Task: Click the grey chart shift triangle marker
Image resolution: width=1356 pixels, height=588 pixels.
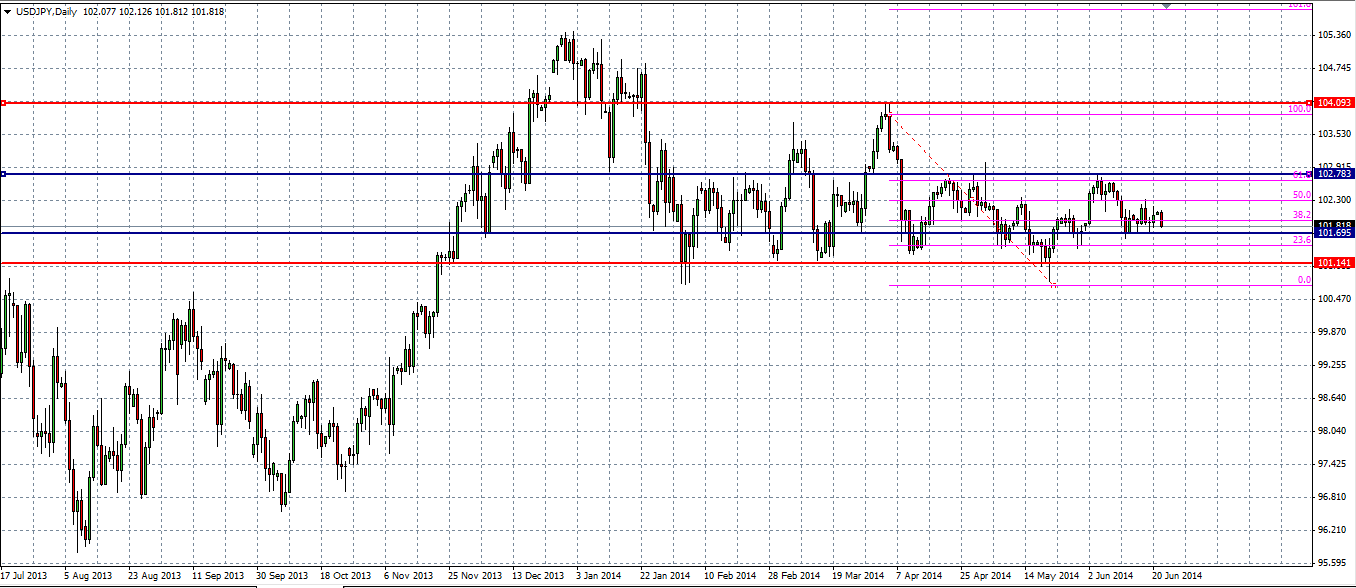Action: (1167, 5)
